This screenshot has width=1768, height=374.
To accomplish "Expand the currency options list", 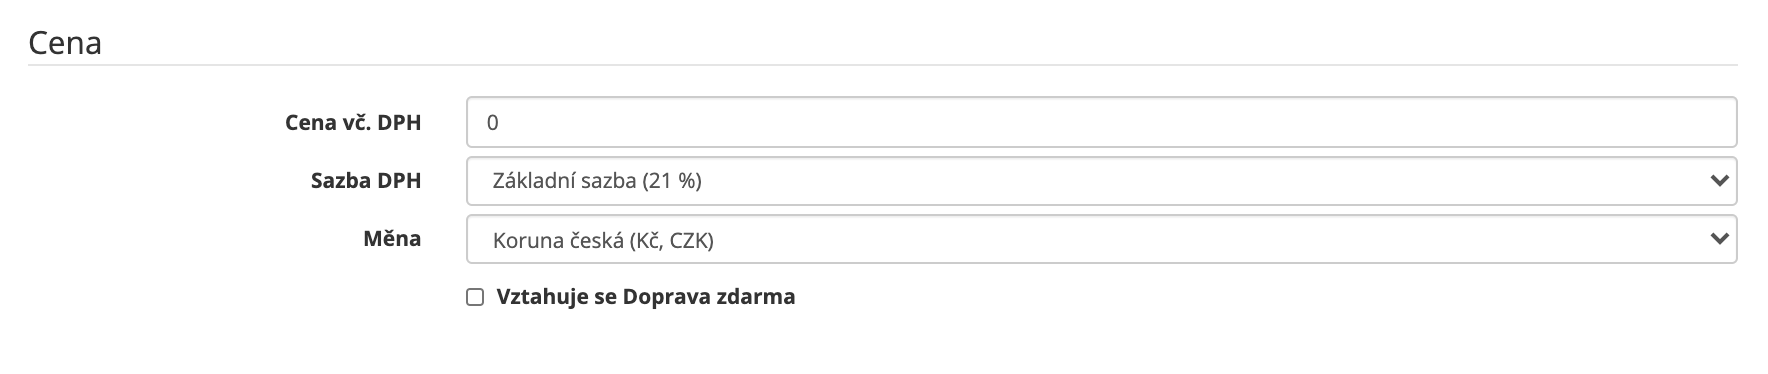I will coord(1101,239).
